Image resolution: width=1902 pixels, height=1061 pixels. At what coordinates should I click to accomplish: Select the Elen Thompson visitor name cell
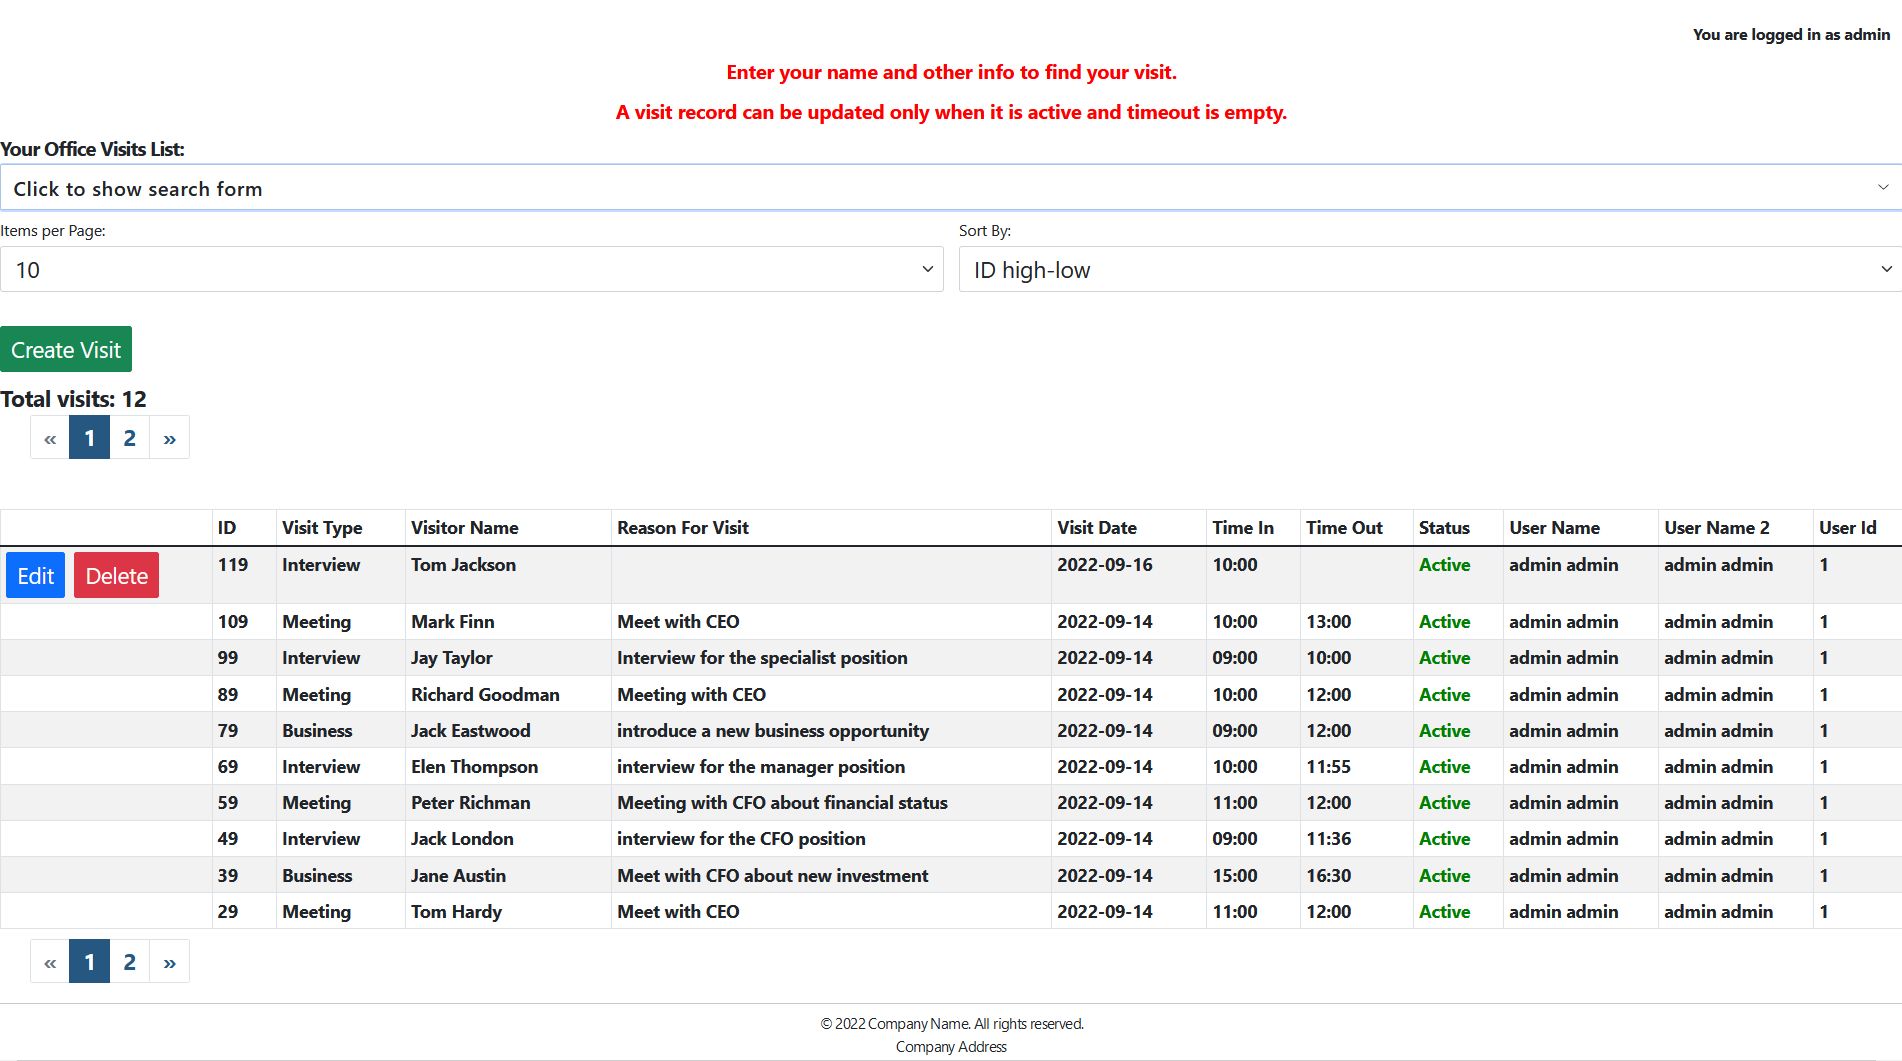508,767
